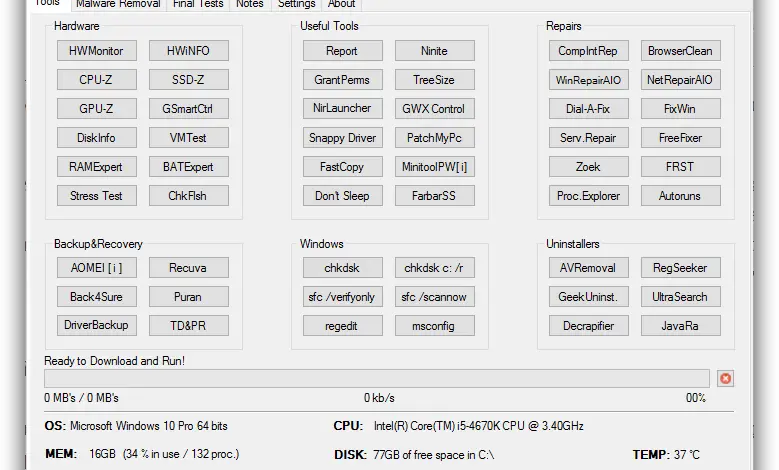The image size is (779, 470).
Task: Go to the Settings tab
Action: 297,4
